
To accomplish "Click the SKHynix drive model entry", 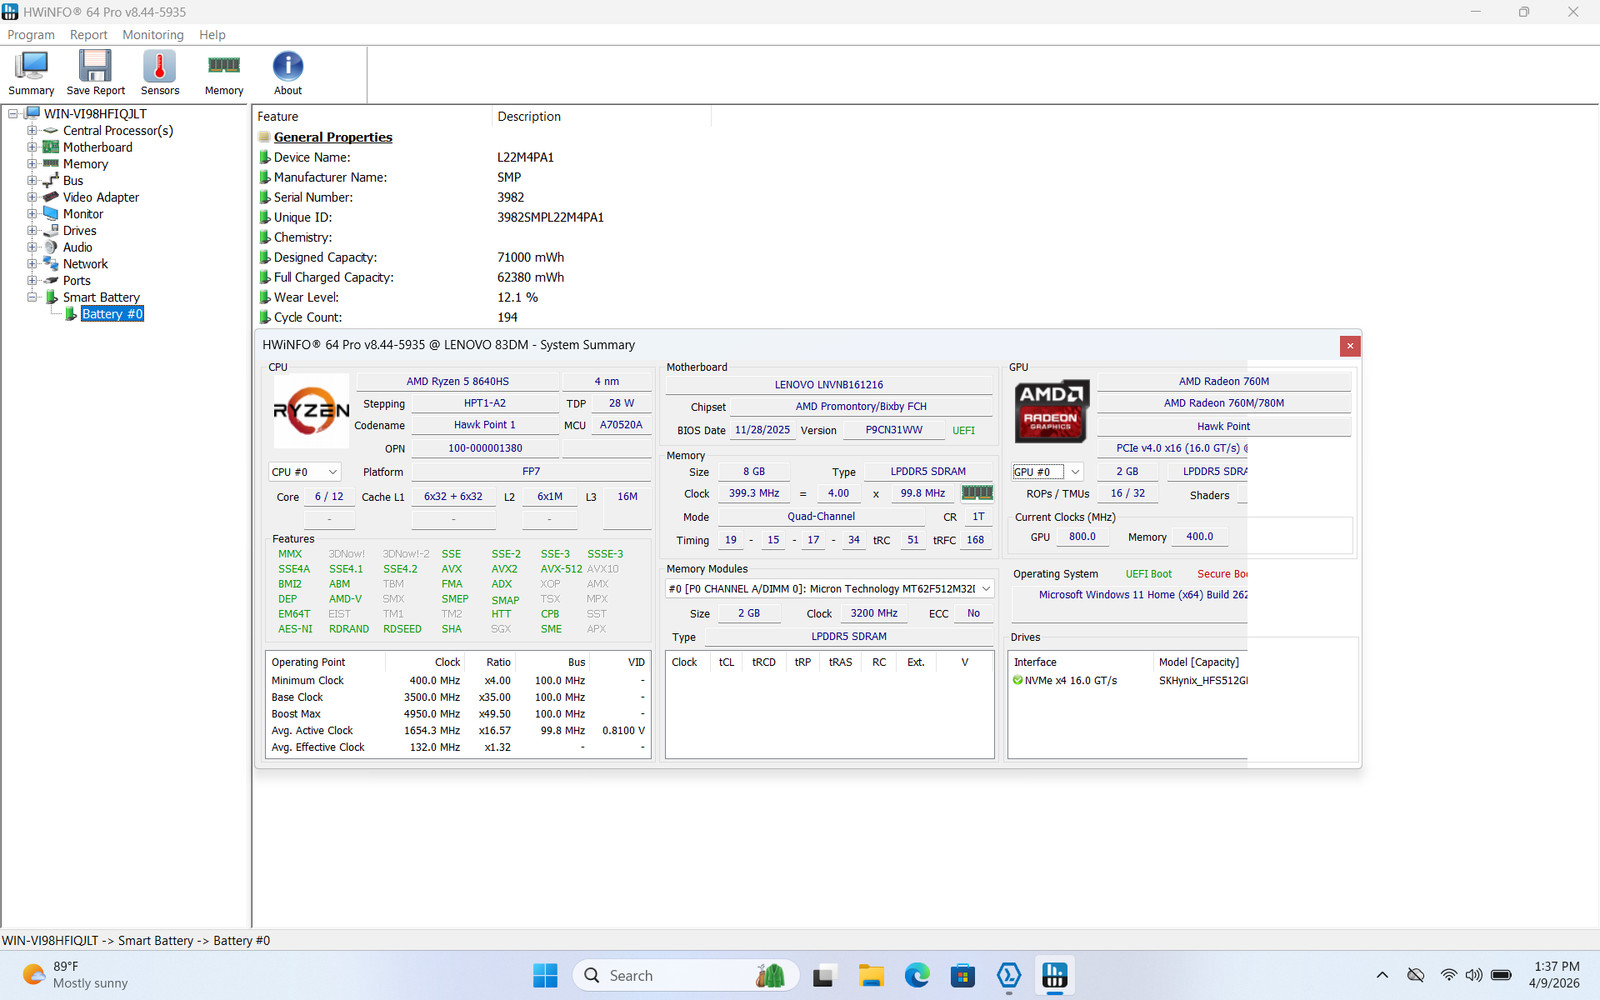I will (x=1203, y=681).
